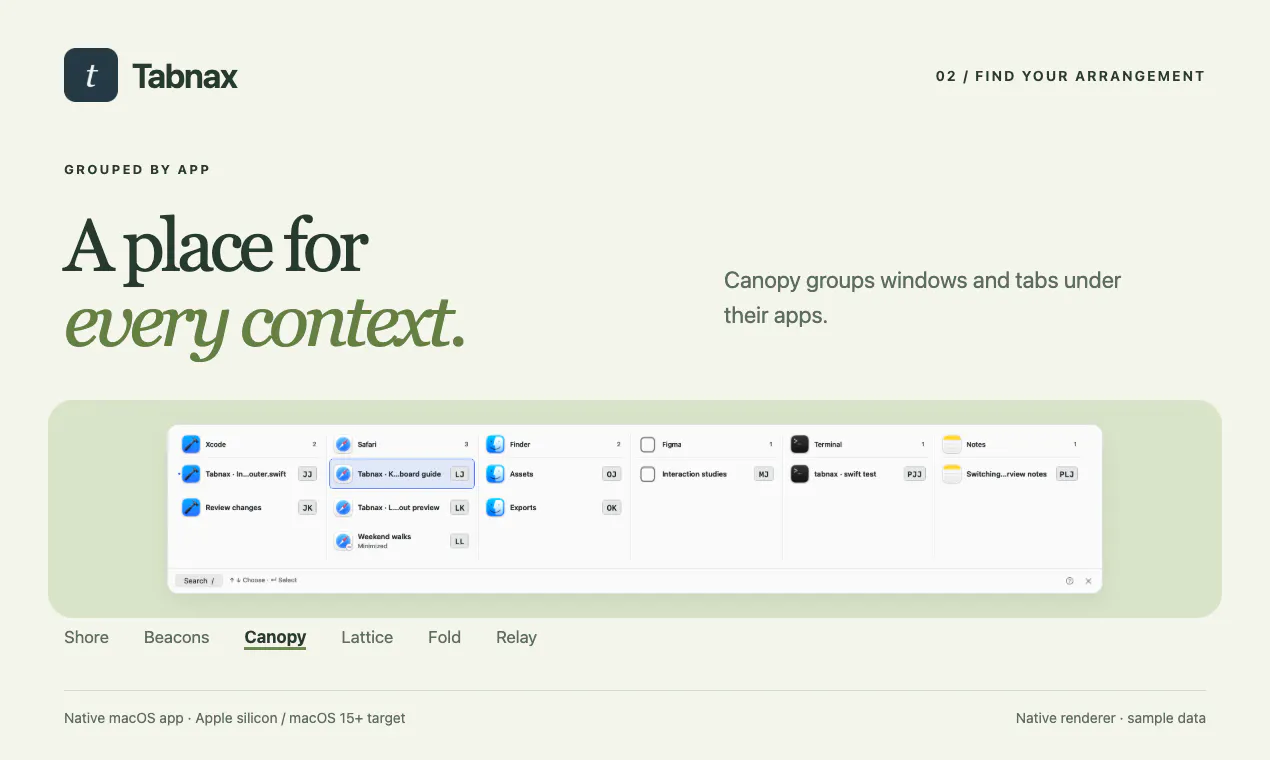This screenshot has width=1270, height=760.
Task: Click the Terminal app header icon
Action: pyautogui.click(x=799, y=444)
